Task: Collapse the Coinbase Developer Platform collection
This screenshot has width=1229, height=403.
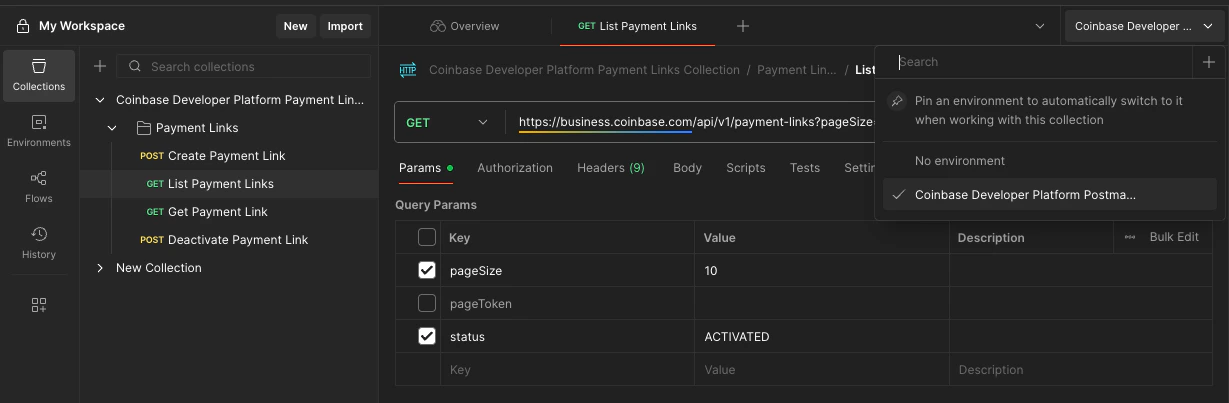Action: tap(100, 100)
